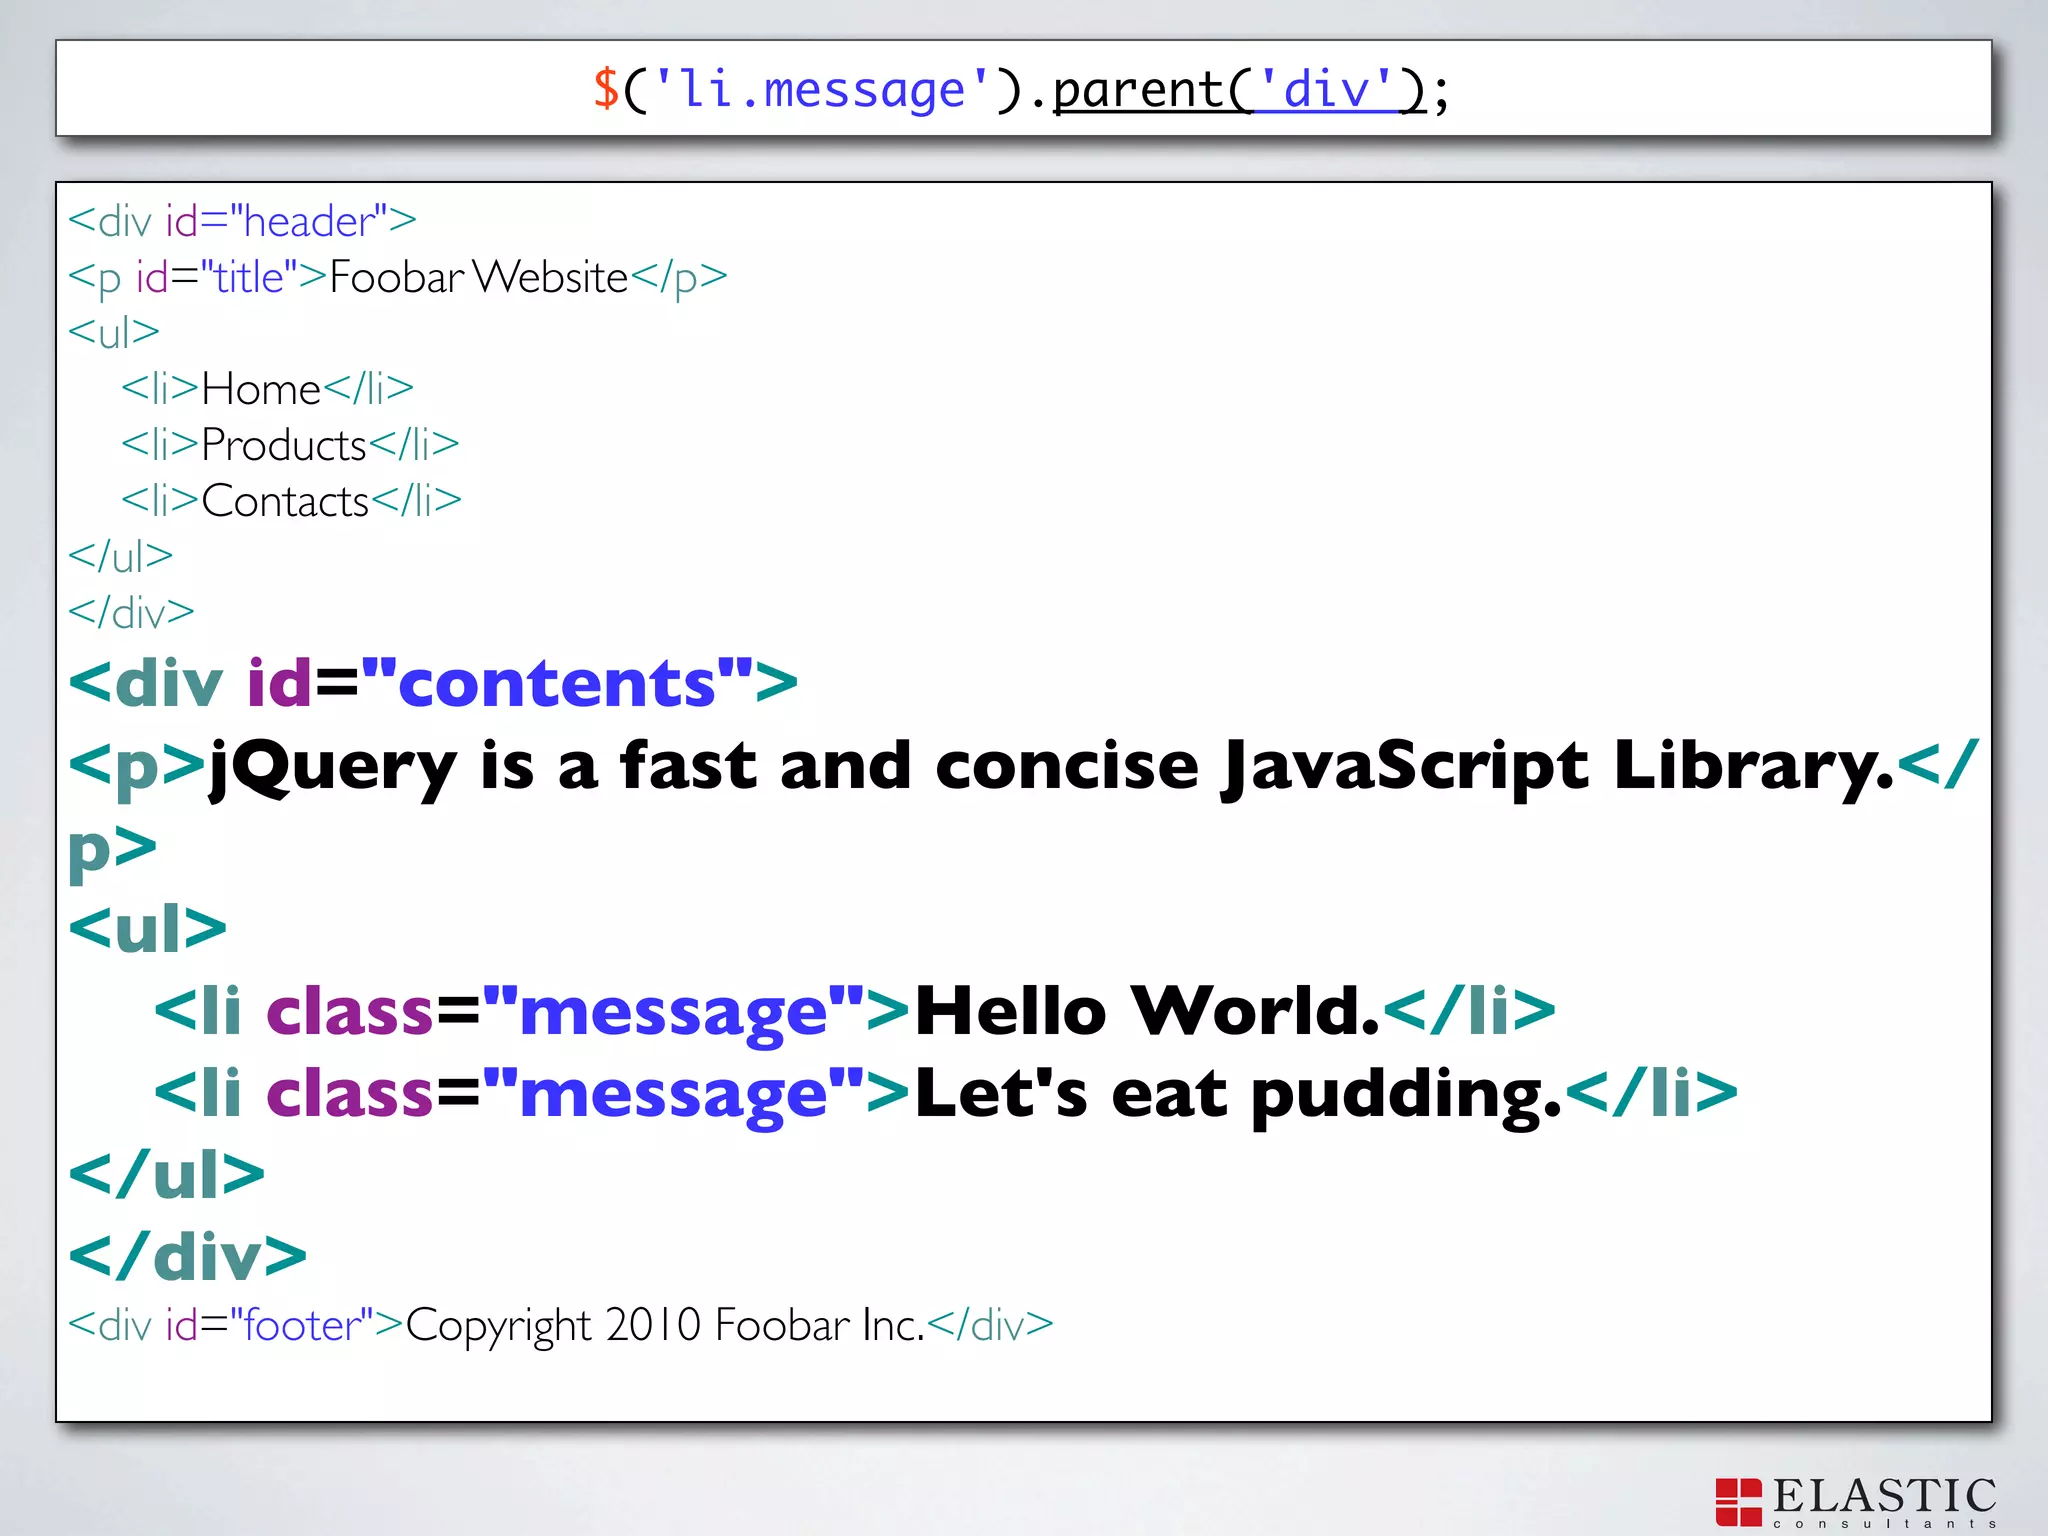
Task: Click the red dollar sign in code
Action: [x=606, y=89]
